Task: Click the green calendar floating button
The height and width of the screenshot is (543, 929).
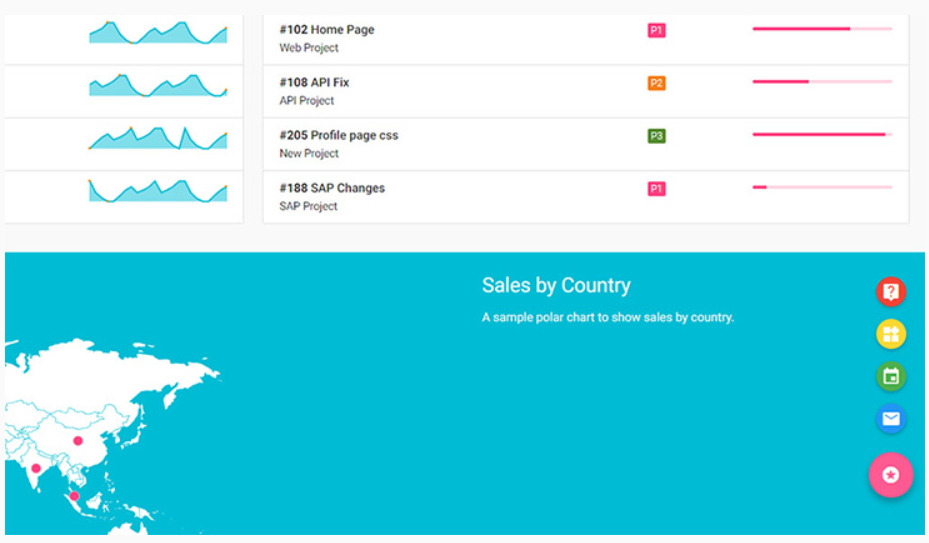Action: (x=890, y=377)
